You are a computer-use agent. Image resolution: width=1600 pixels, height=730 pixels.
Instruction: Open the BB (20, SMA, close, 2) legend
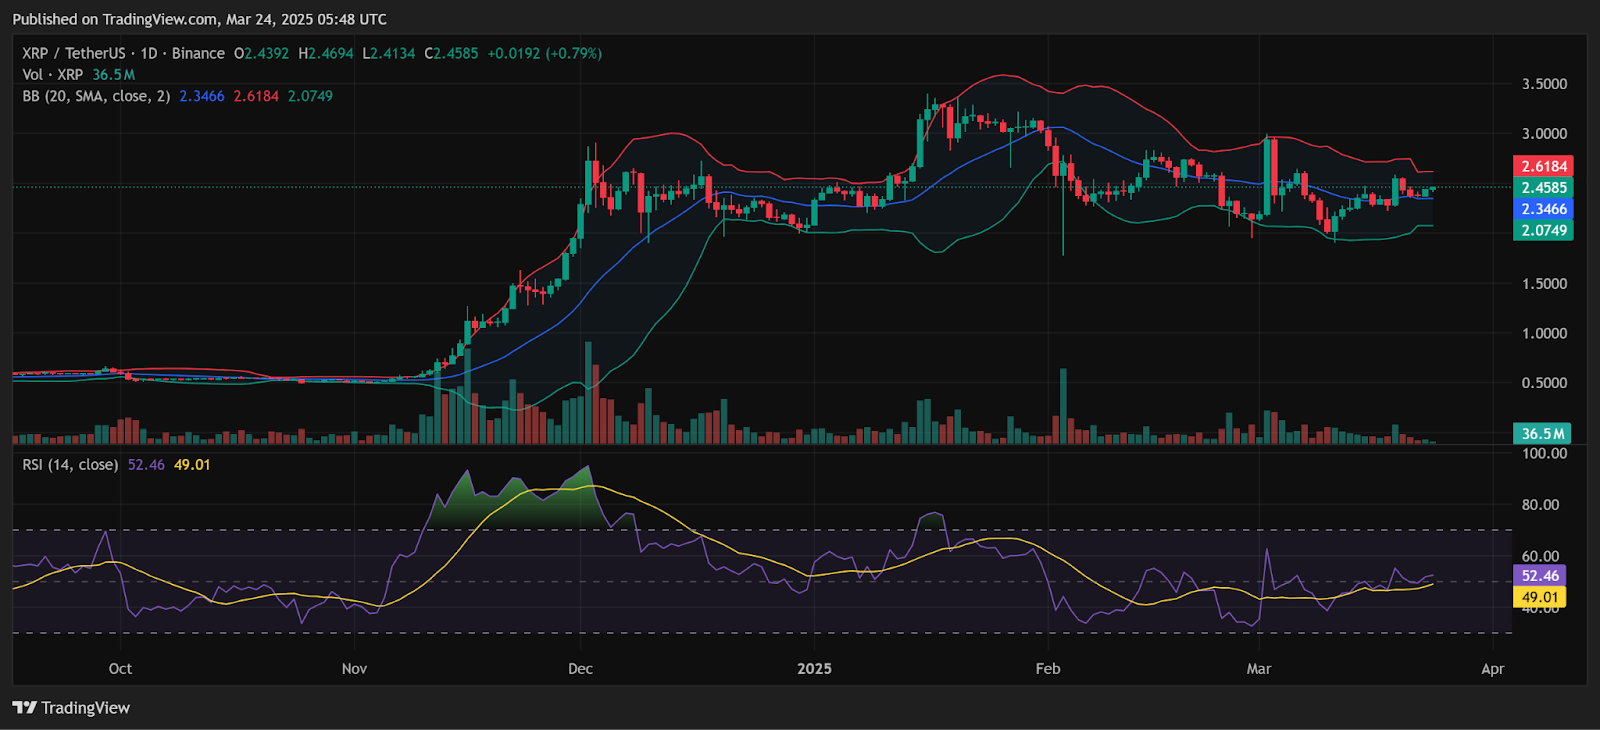coord(96,96)
